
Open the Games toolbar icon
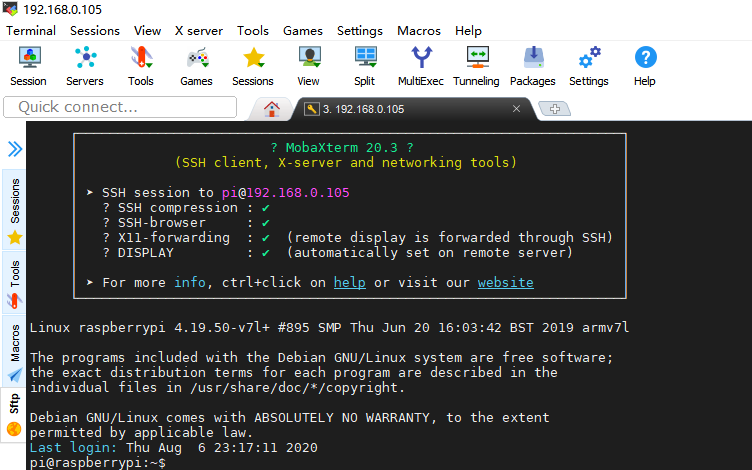[x=197, y=66]
